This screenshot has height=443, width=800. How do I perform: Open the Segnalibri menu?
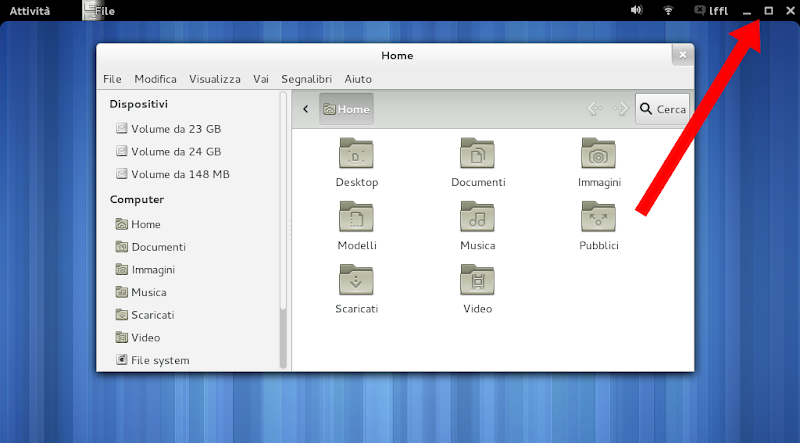[307, 79]
